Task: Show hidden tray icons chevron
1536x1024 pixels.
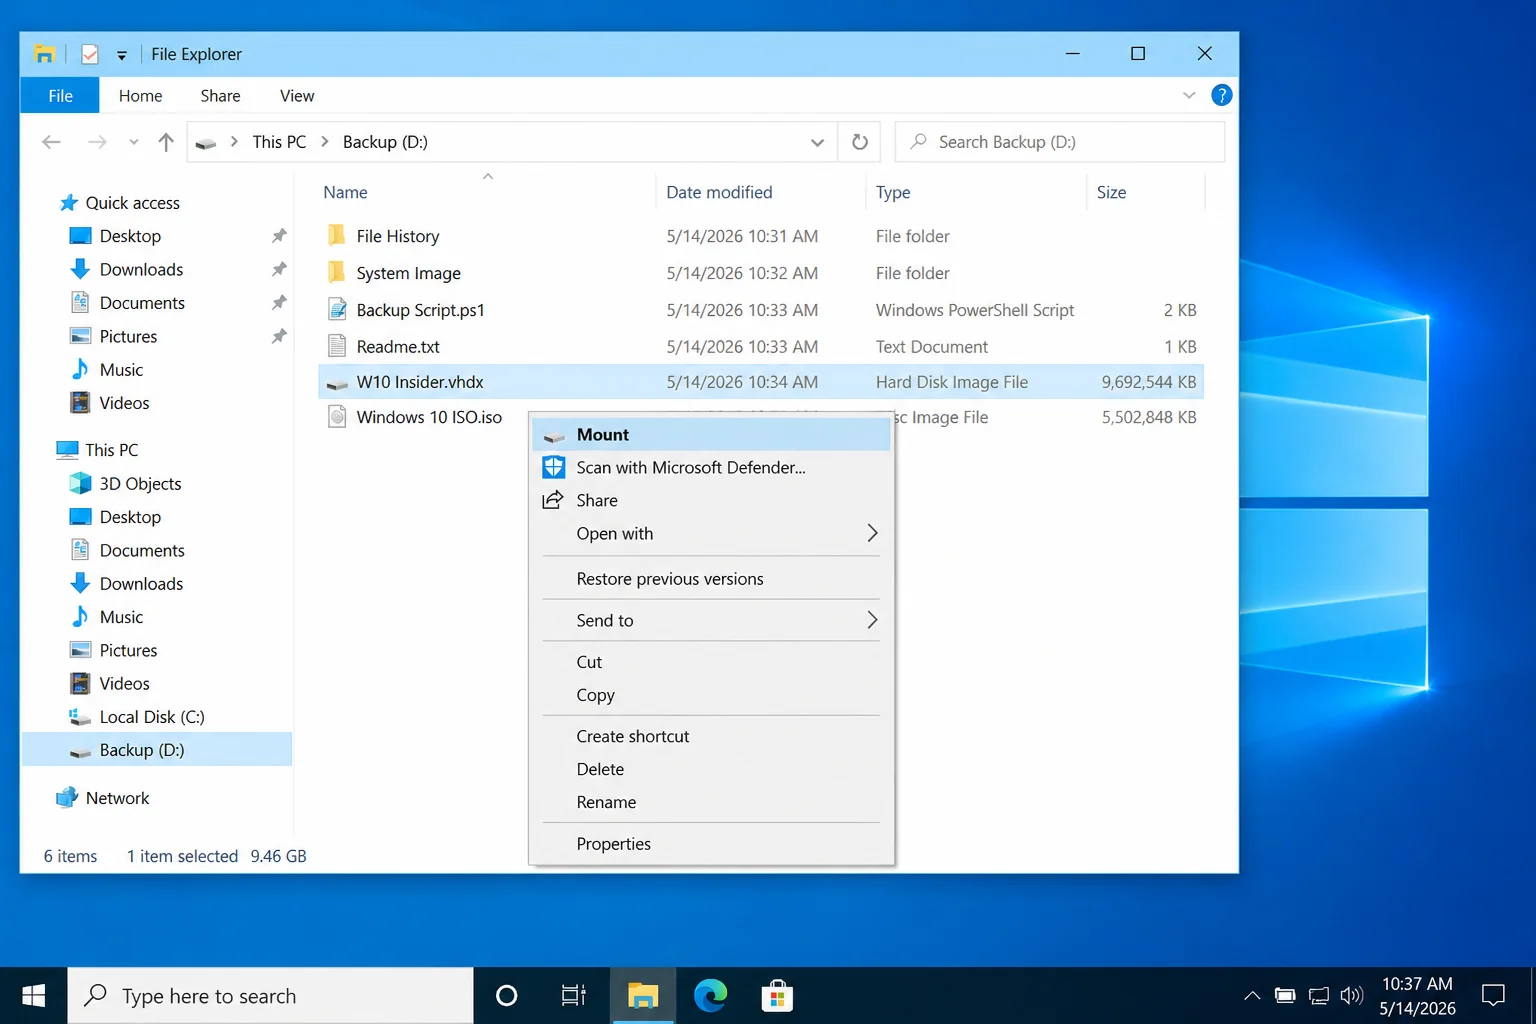Action: (1252, 996)
